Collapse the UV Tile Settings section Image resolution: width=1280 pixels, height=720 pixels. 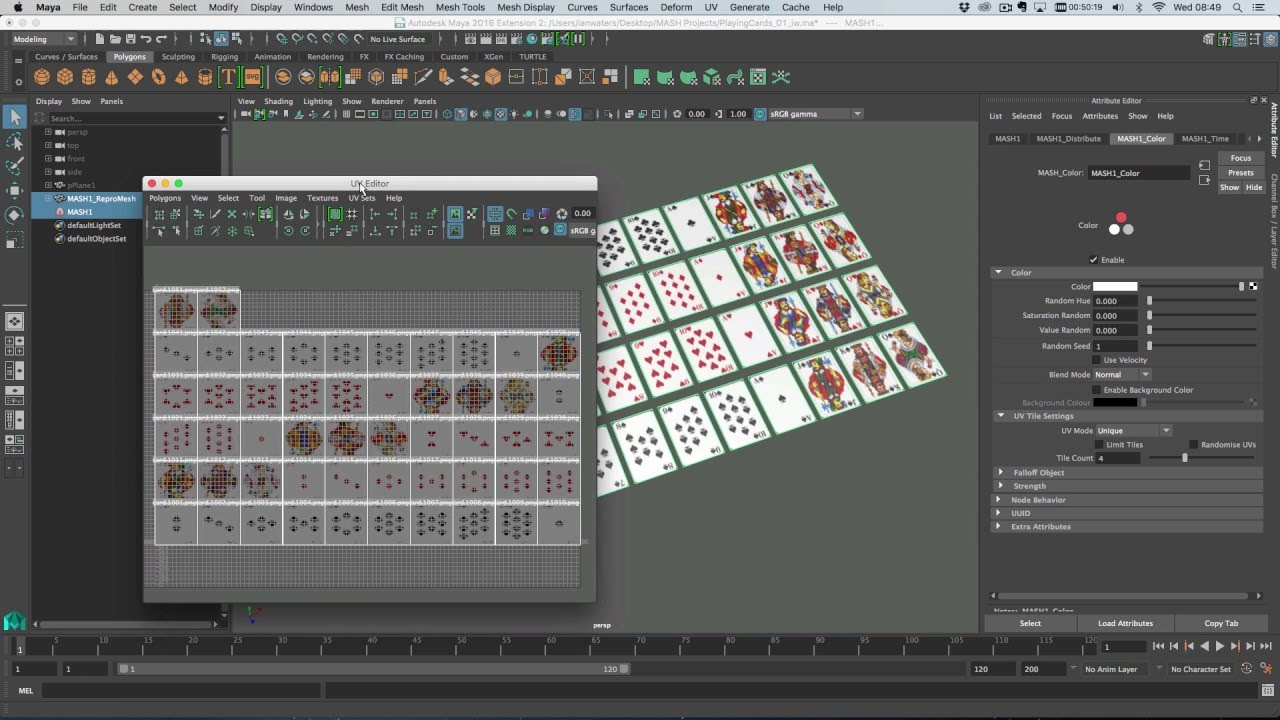(x=1000, y=416)
